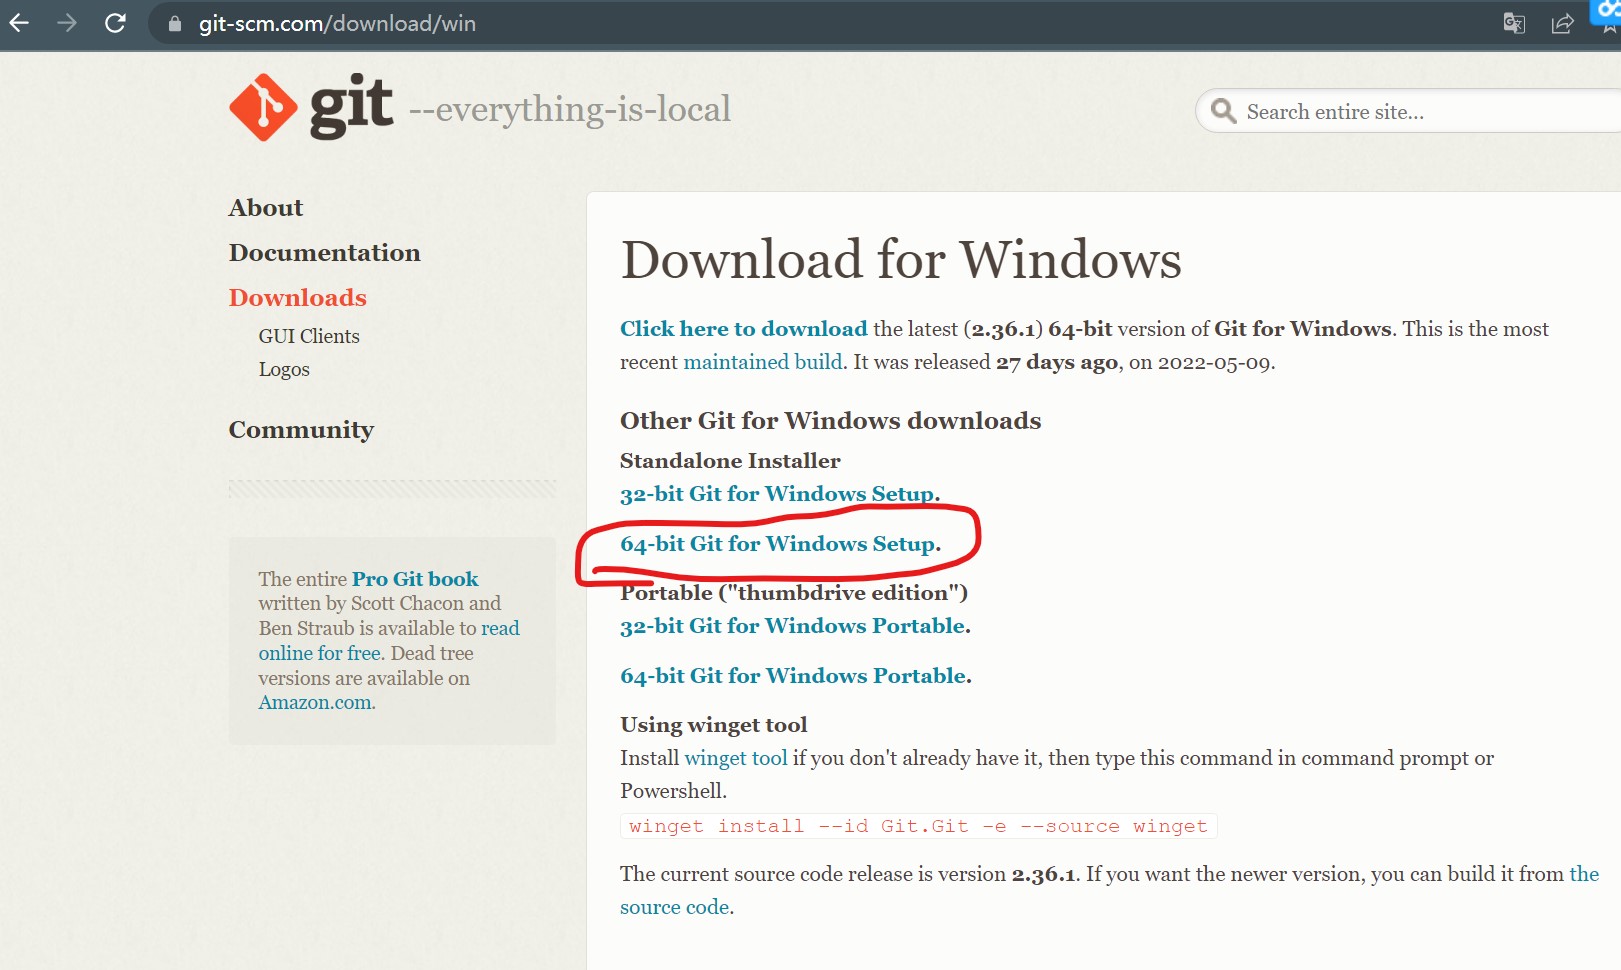Follow the read online for free link

coord(389,640)
